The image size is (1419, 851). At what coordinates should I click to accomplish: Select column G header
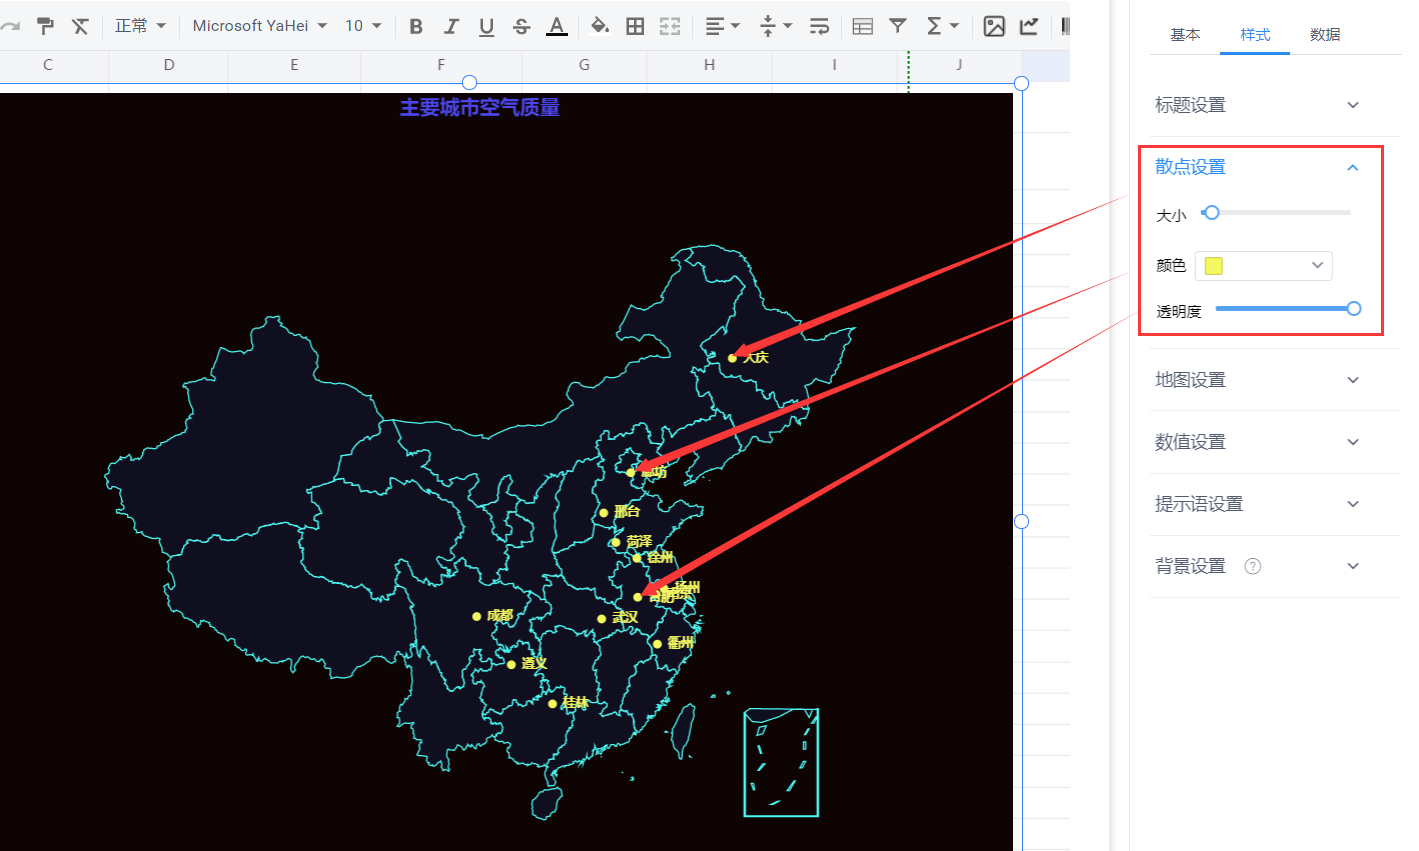coord(584,65)
